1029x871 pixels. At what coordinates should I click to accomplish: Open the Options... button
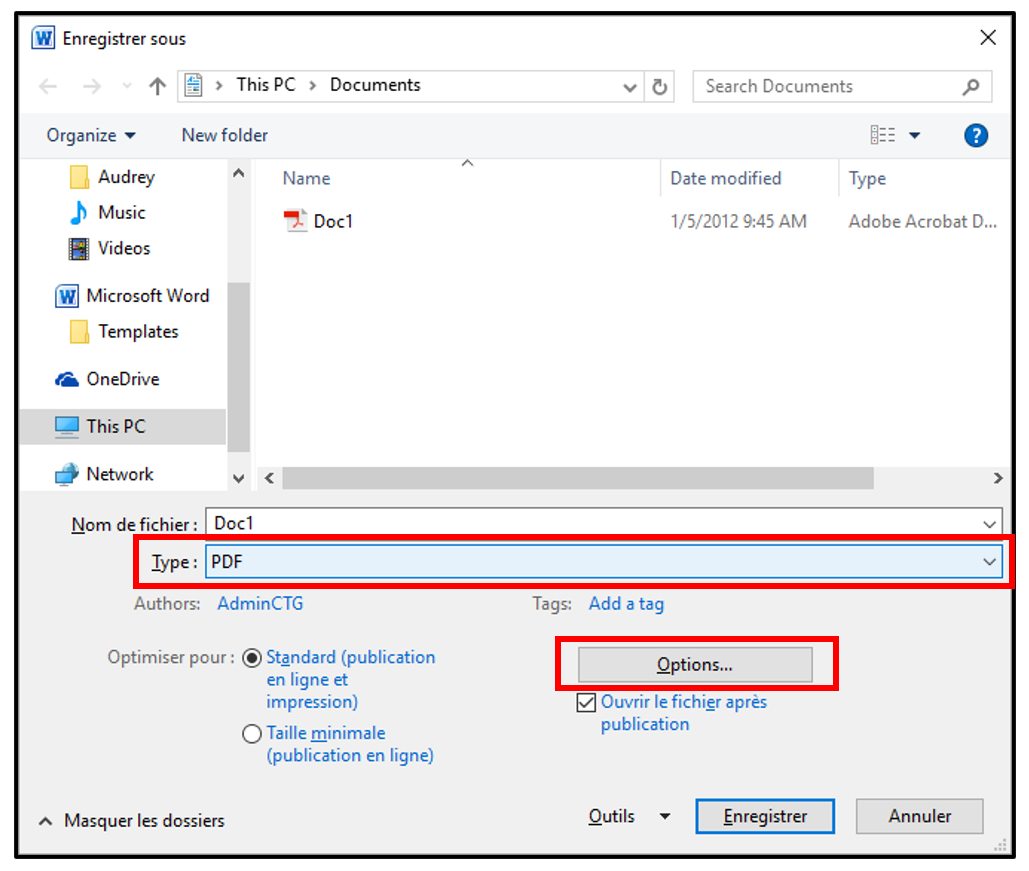tap(695, 665)
